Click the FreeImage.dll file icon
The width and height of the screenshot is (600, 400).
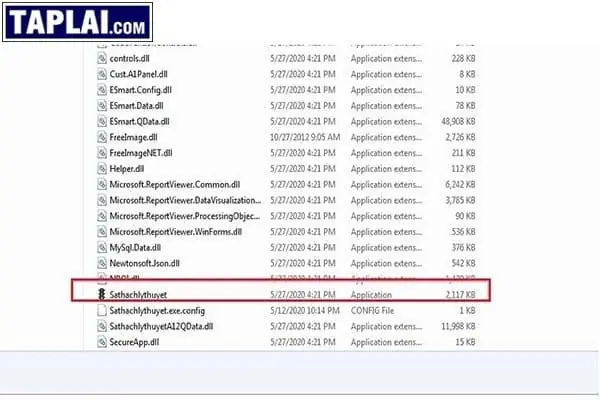100,137
